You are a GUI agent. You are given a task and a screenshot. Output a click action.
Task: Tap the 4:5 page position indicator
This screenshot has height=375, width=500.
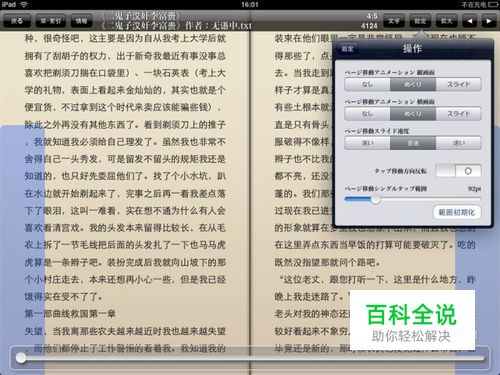(372, 16)
